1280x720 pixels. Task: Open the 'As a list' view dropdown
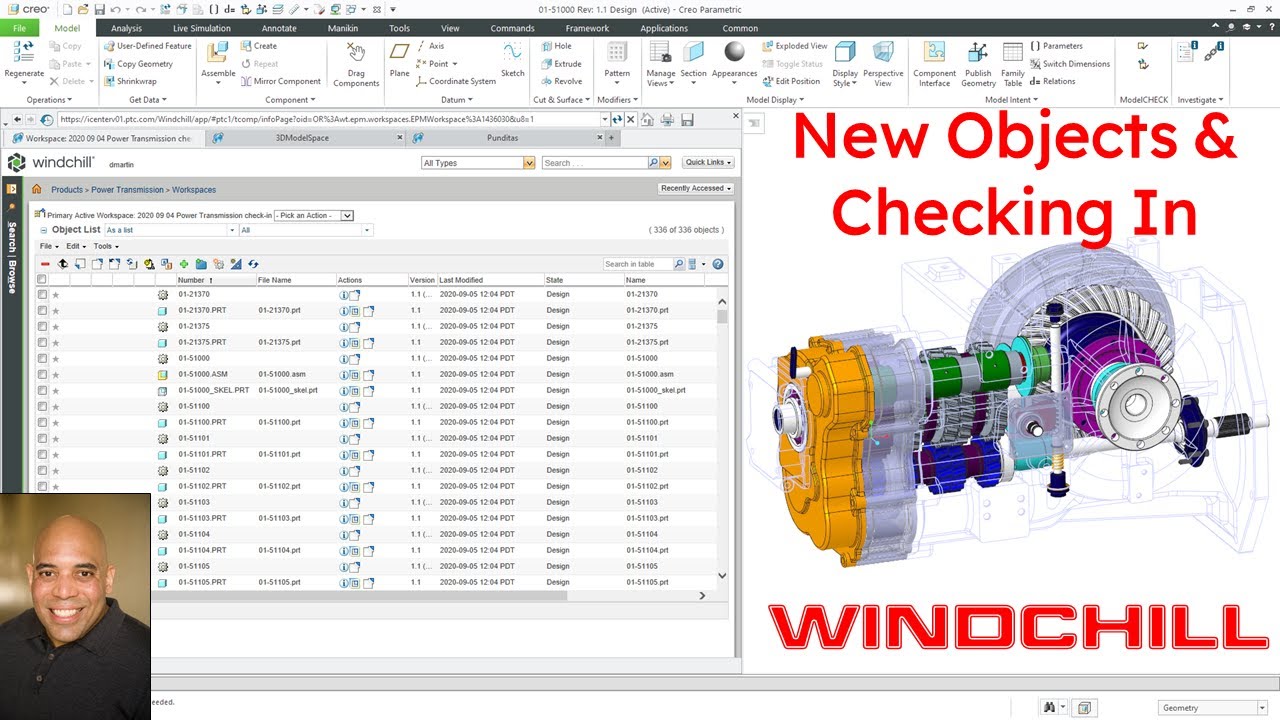[x=170, y=230]
